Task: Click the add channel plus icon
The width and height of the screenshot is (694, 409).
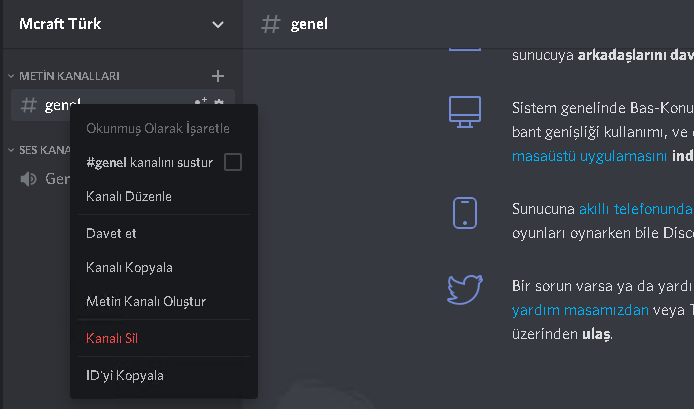Action: point(218,76)
